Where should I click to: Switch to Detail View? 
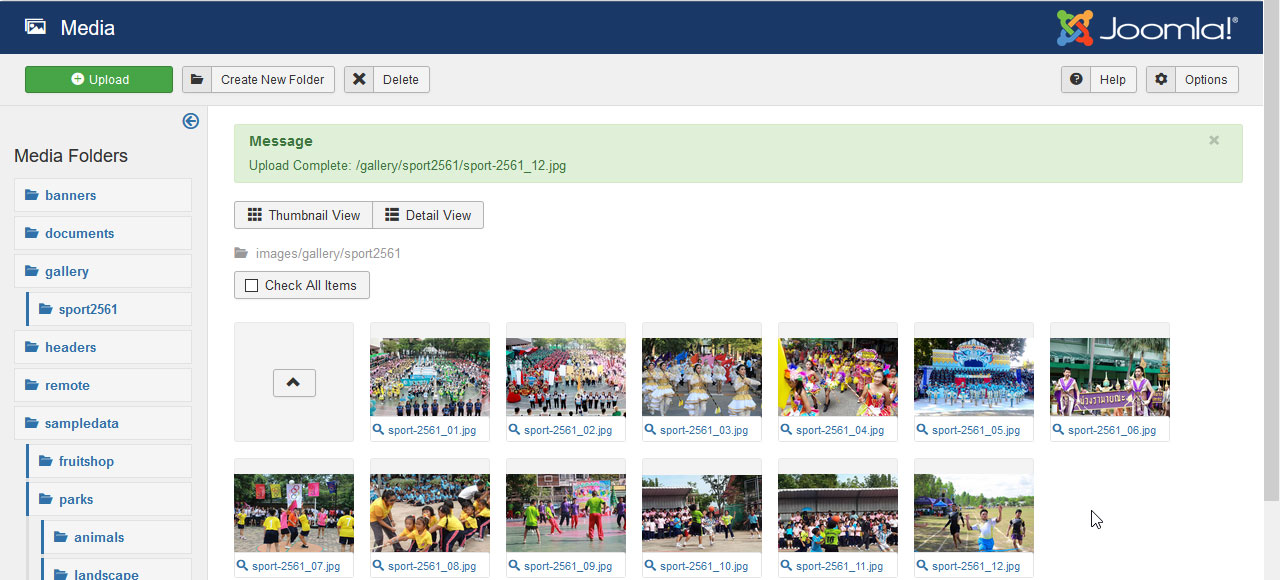click(x=428, y=215)
